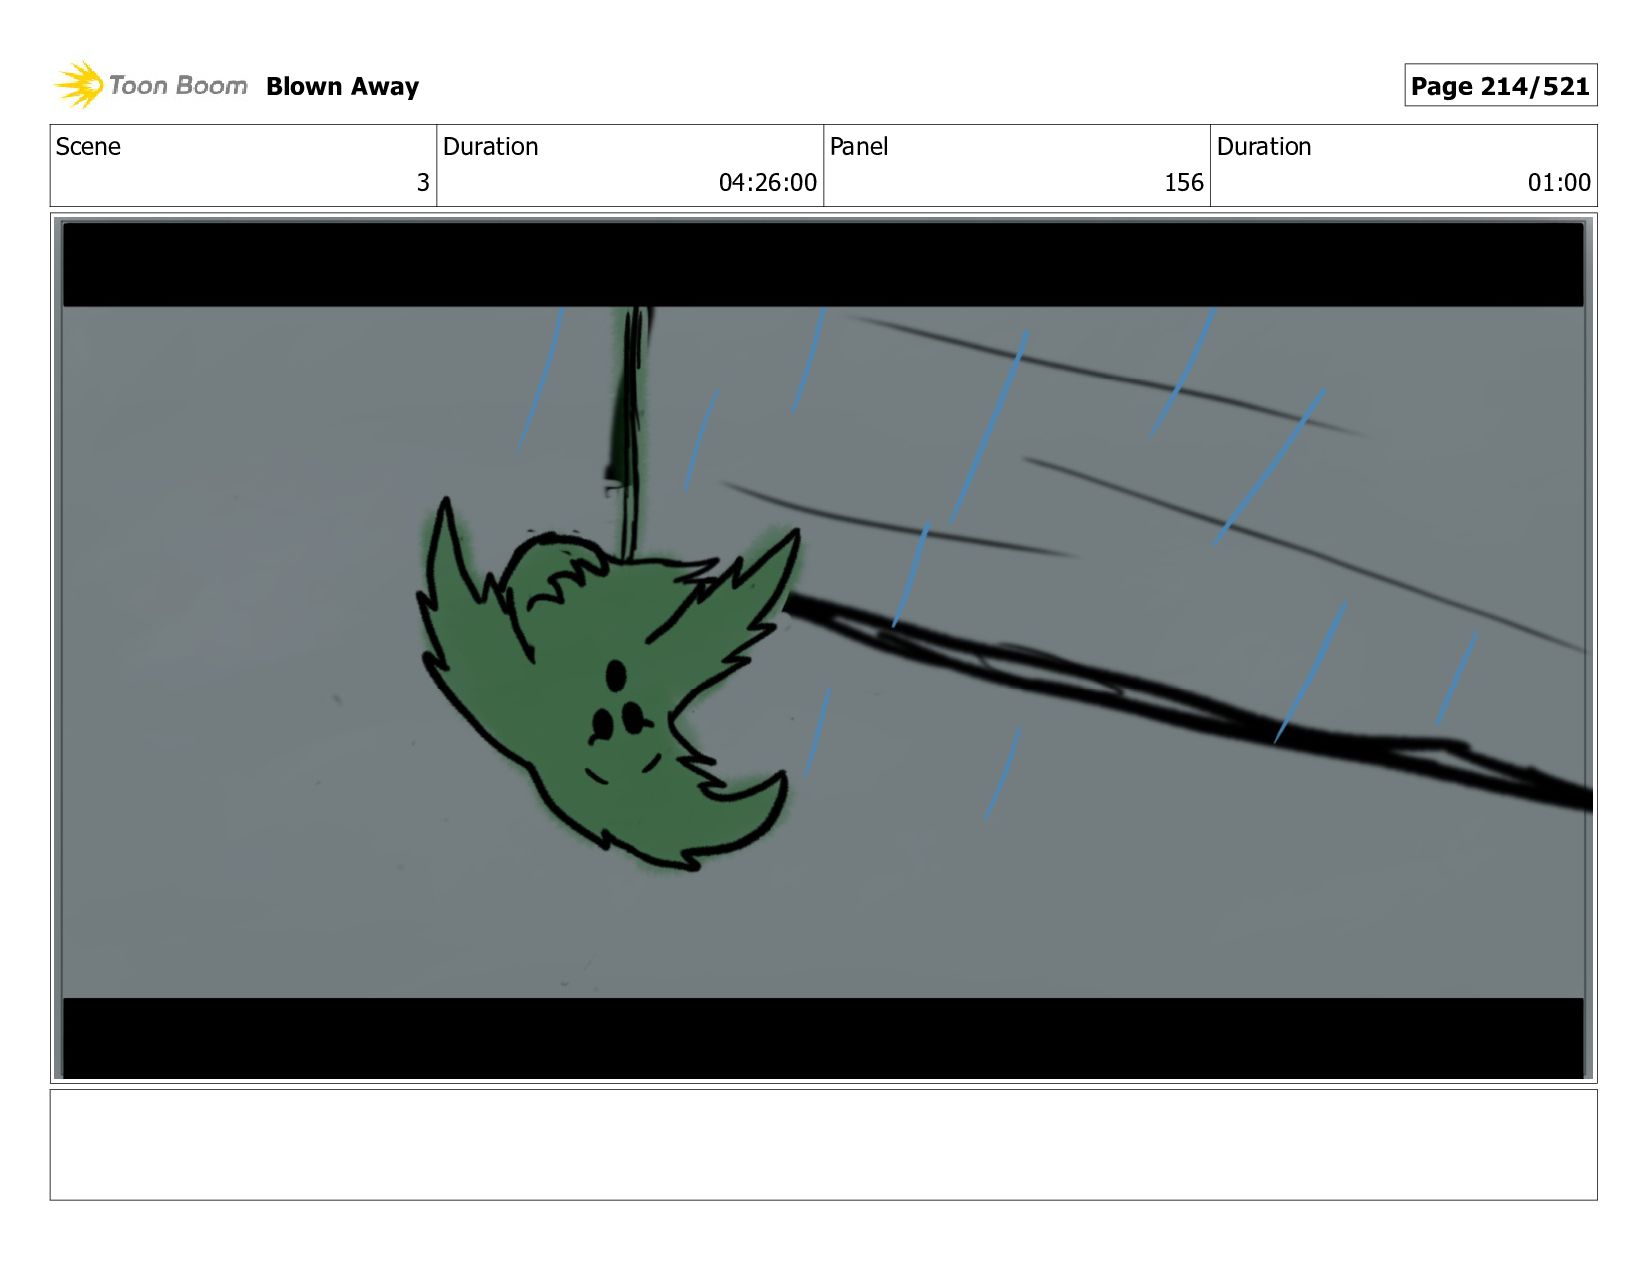
Task: Click the scene duration value '04:26:00'
Action: point(768,182)
